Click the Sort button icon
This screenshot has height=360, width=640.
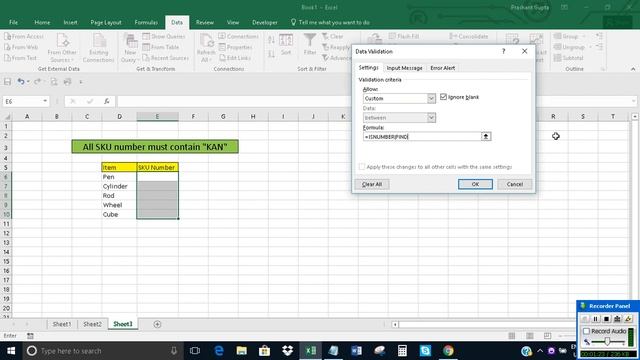tap(286, 40)
